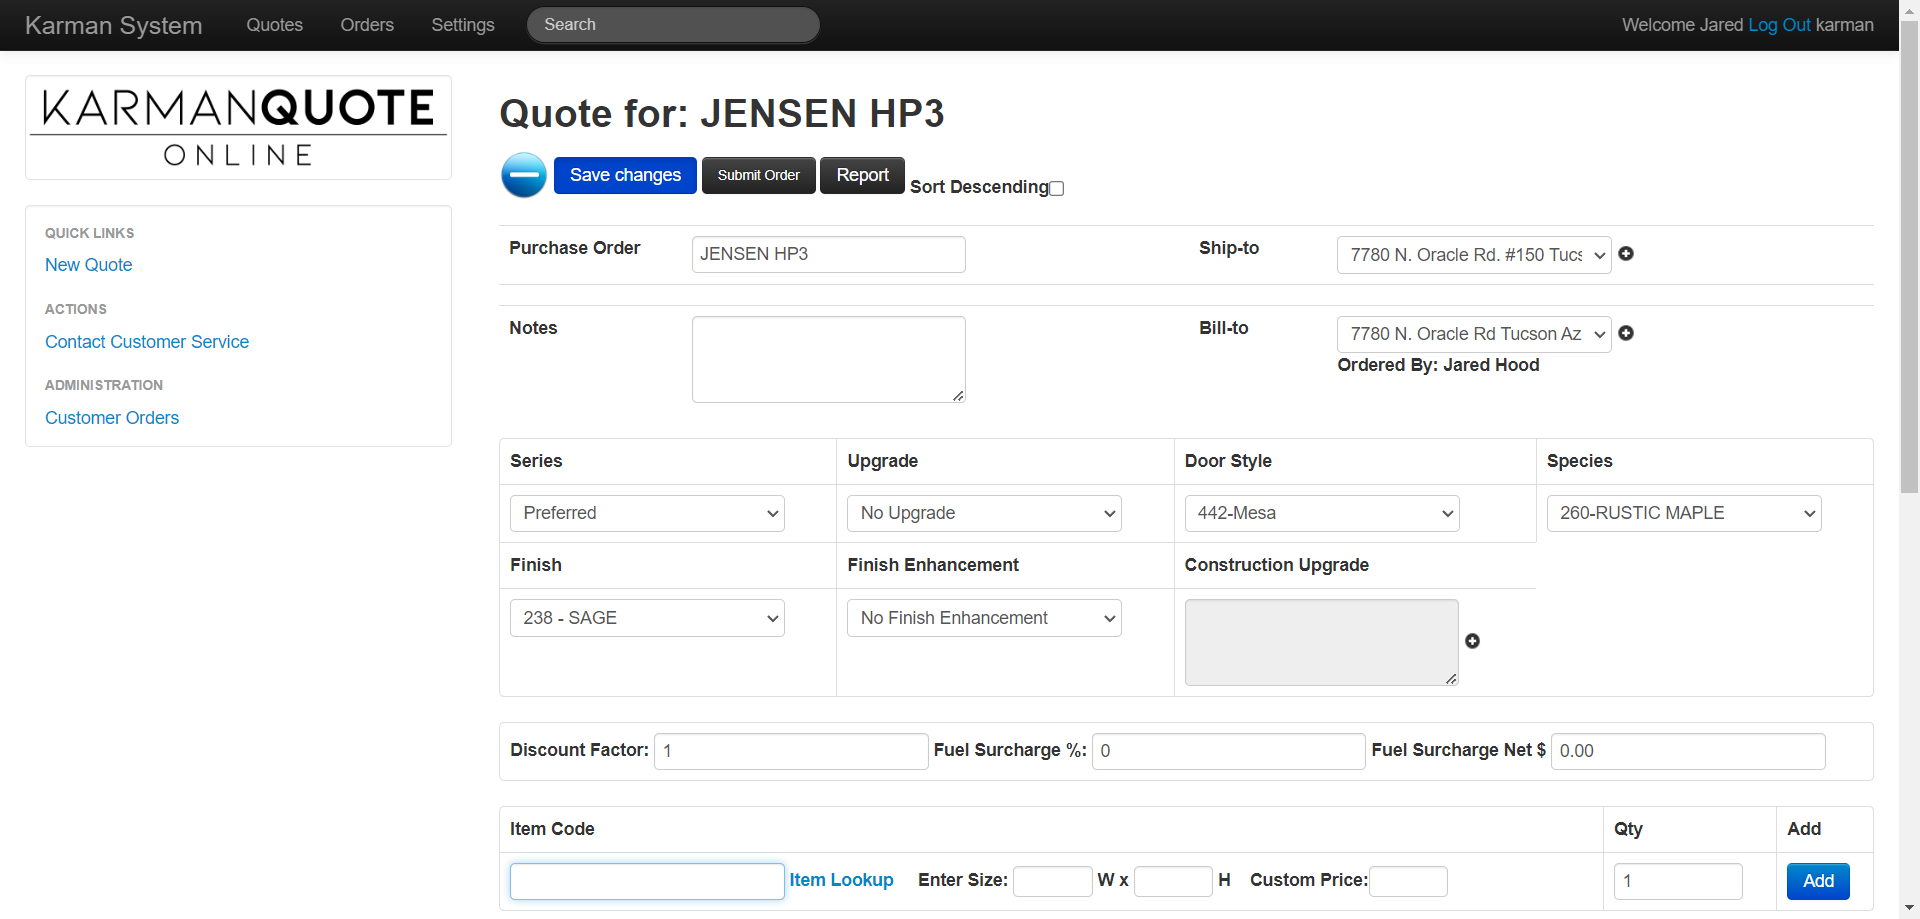Add a new Ship-to address plus icon
The height and width of the screenshot is (919, 1920).
[1626, 254]
